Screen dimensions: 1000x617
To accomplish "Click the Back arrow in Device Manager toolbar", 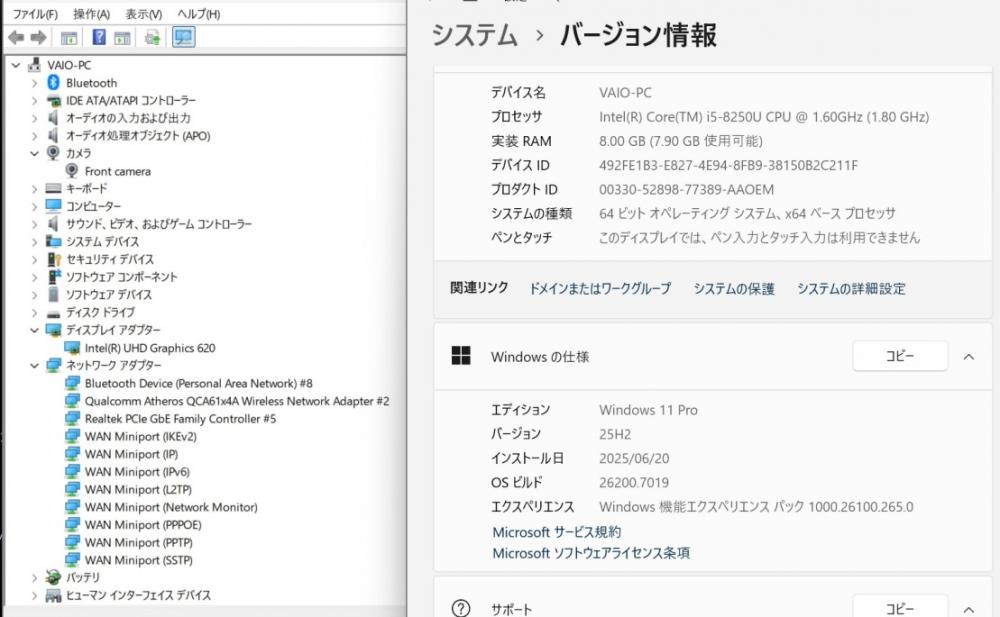I will 16,38.
